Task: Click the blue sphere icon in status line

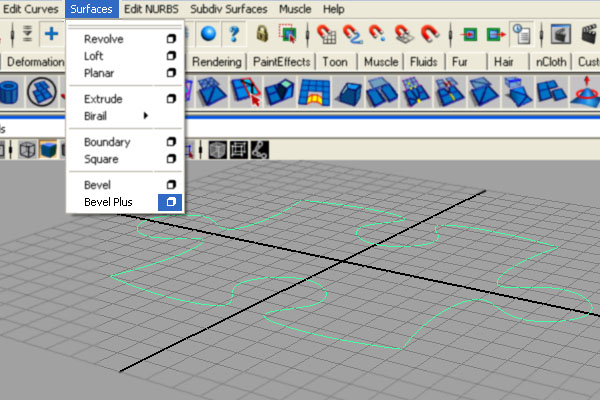Action: click(209, 34)
